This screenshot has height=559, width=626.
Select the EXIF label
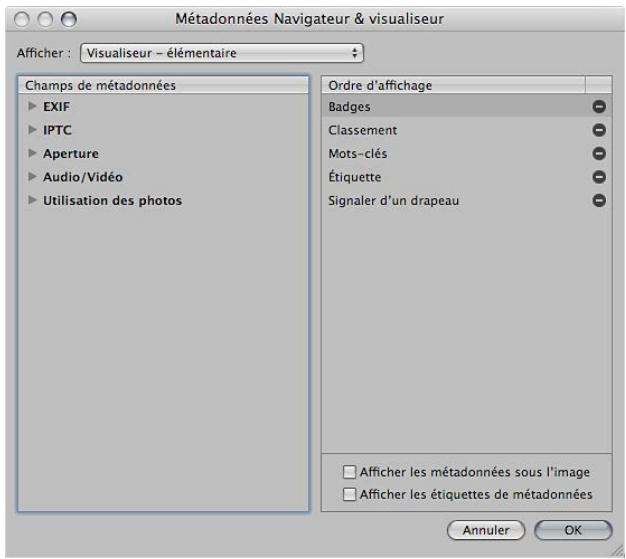56,107
